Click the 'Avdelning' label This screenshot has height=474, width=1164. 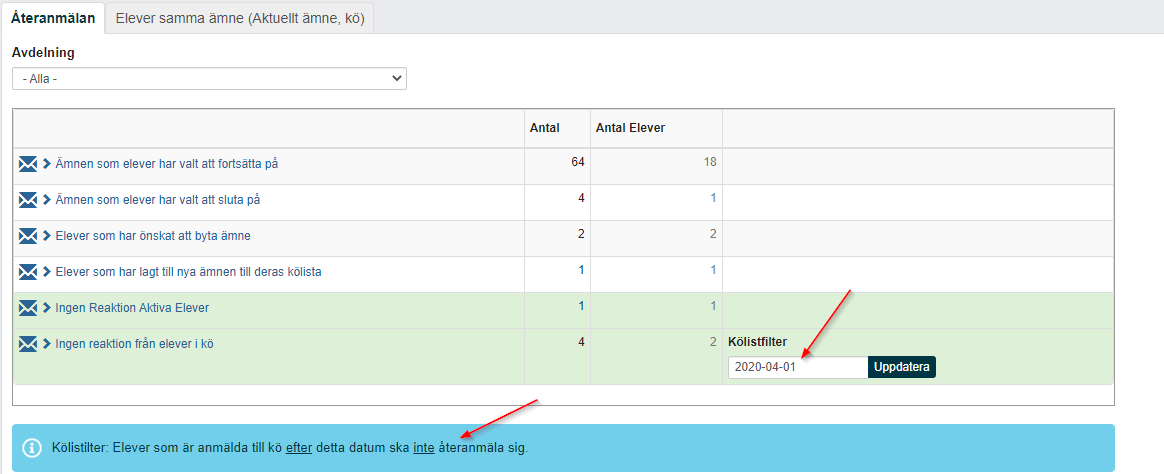click(x=43, y=53)
